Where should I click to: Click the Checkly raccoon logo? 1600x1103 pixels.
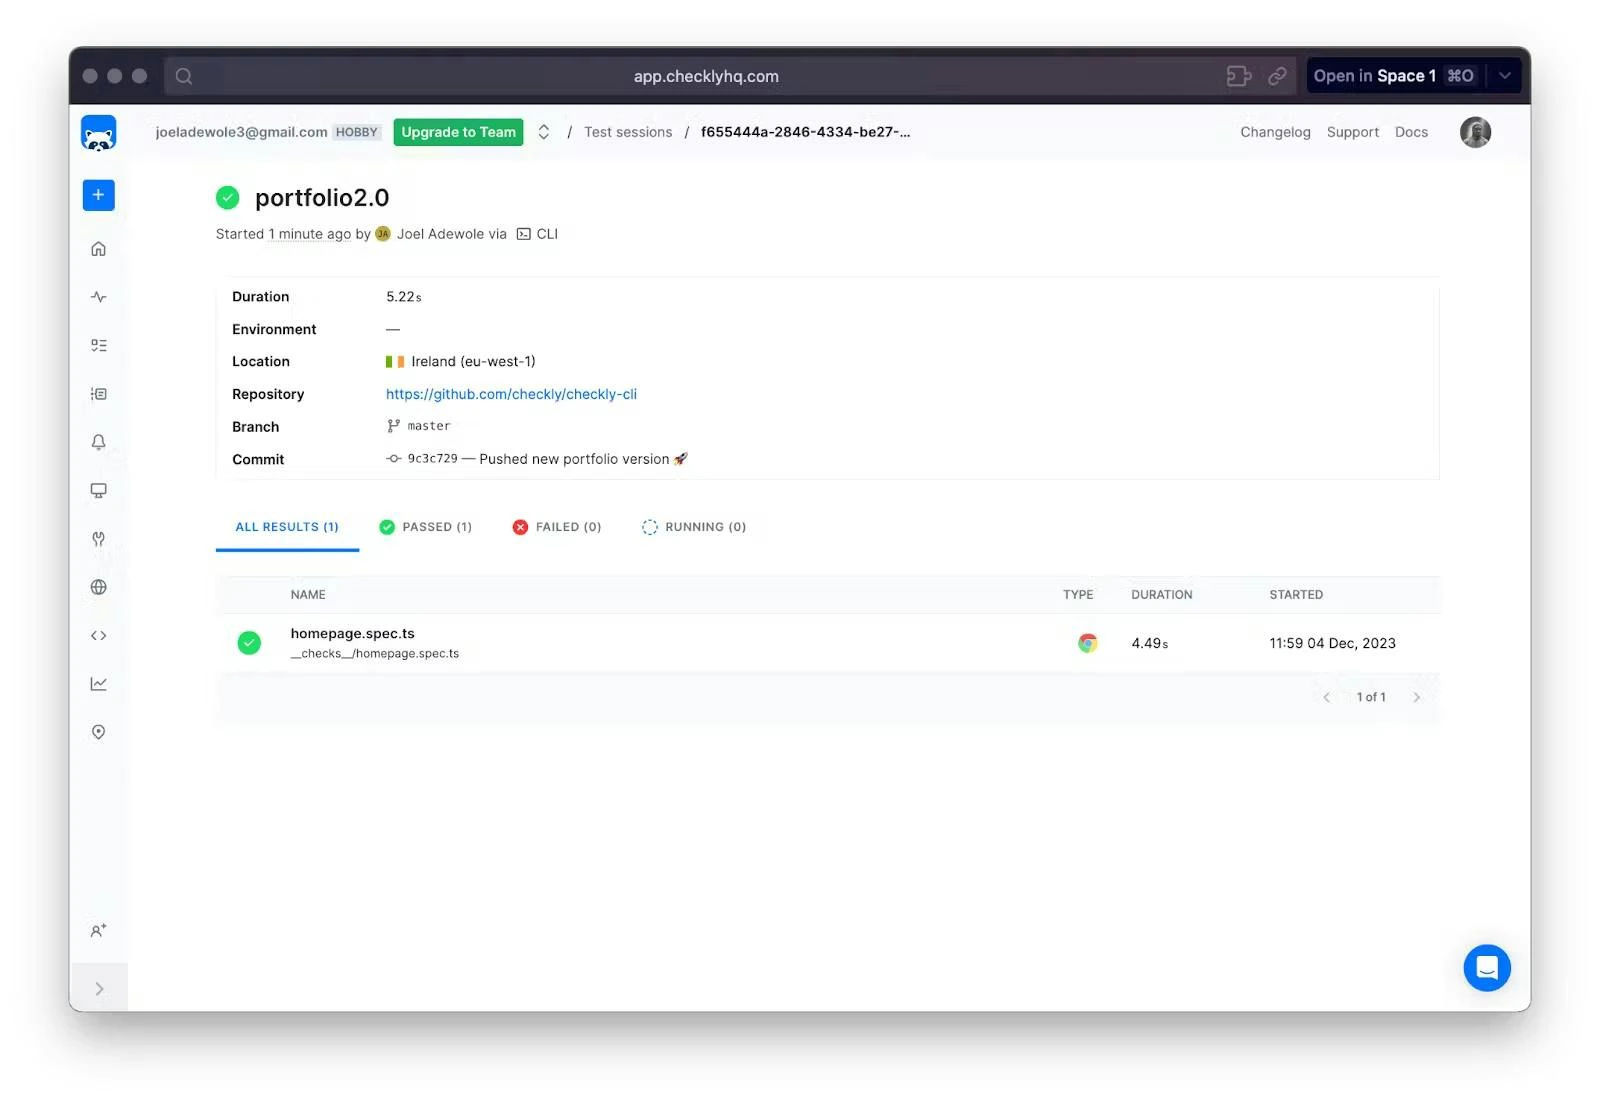tap(98, 132)
